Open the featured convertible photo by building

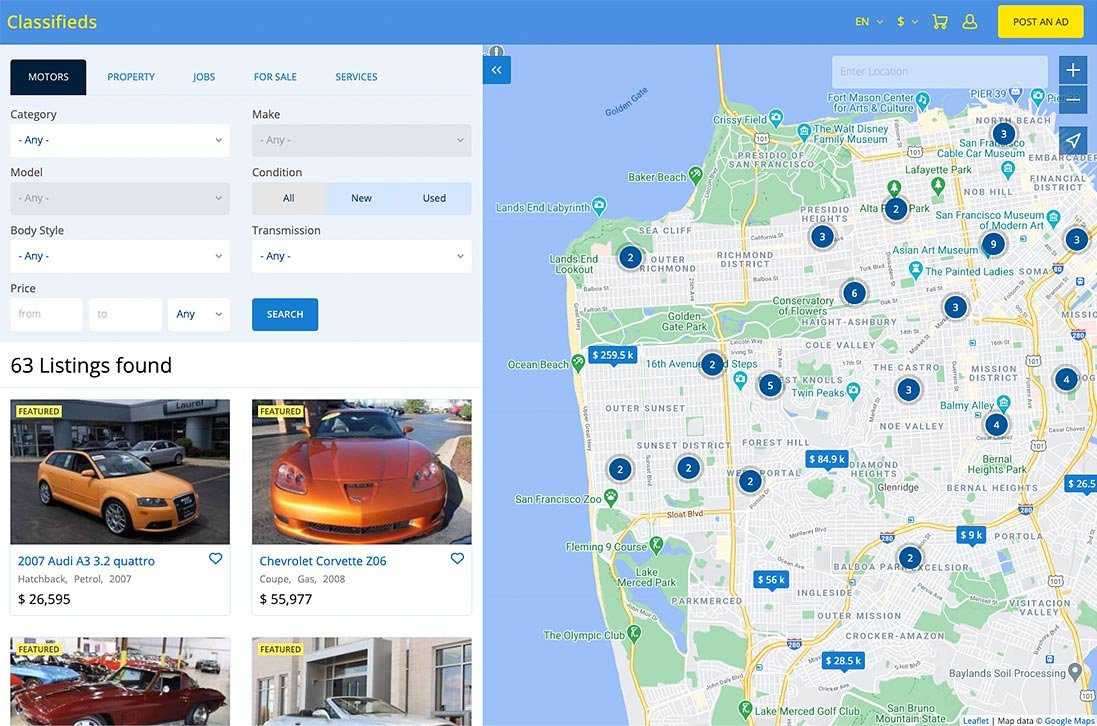[x=362, y=681]
